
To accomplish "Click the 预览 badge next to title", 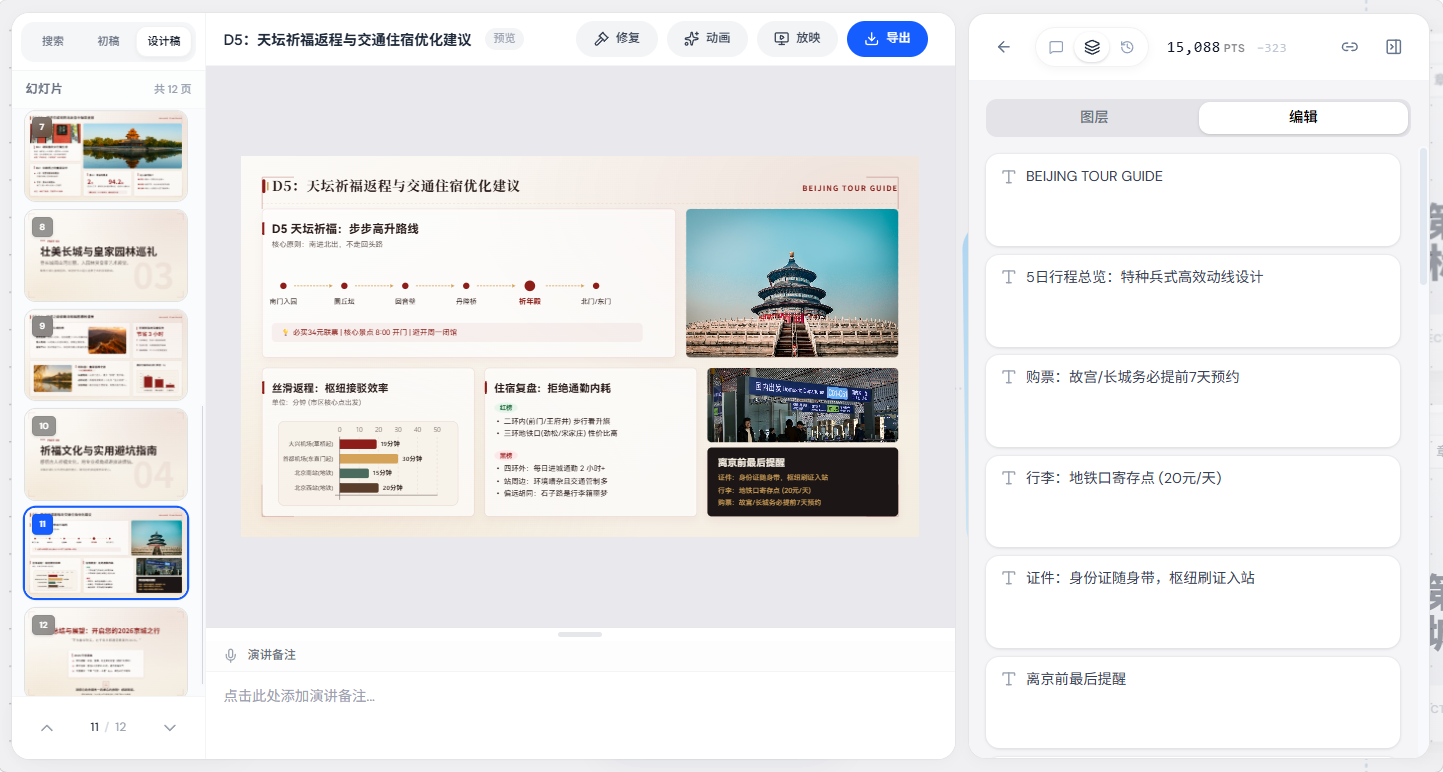I will point(504,39).
